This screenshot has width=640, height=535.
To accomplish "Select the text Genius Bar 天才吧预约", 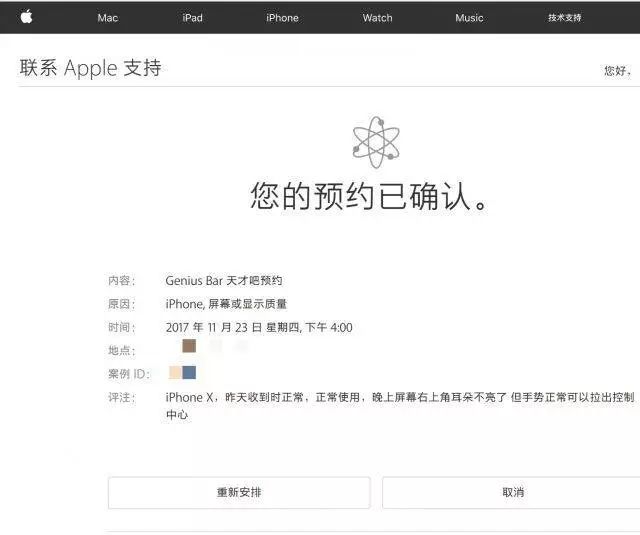I will pyautogui.click(x=224, y=280).
